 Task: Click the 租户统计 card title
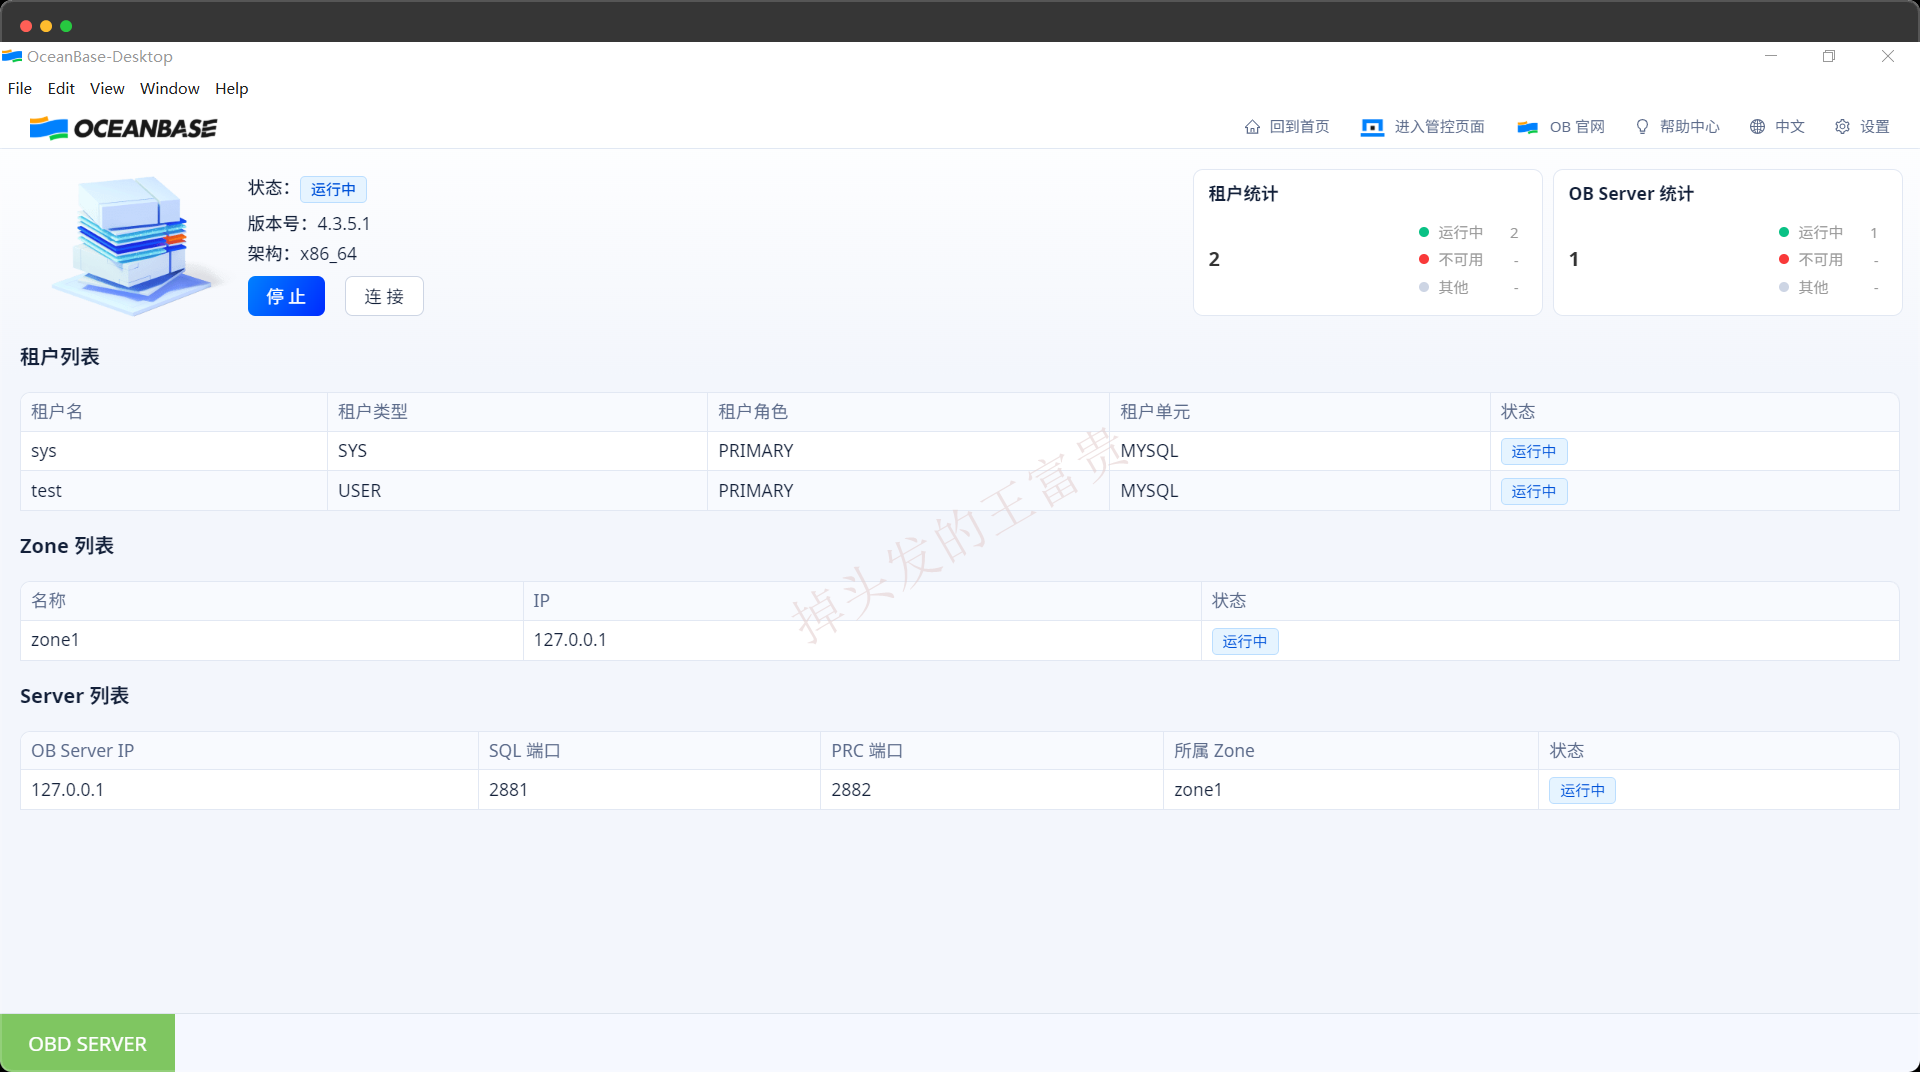pyautogui.click(x=1243, y=194)
